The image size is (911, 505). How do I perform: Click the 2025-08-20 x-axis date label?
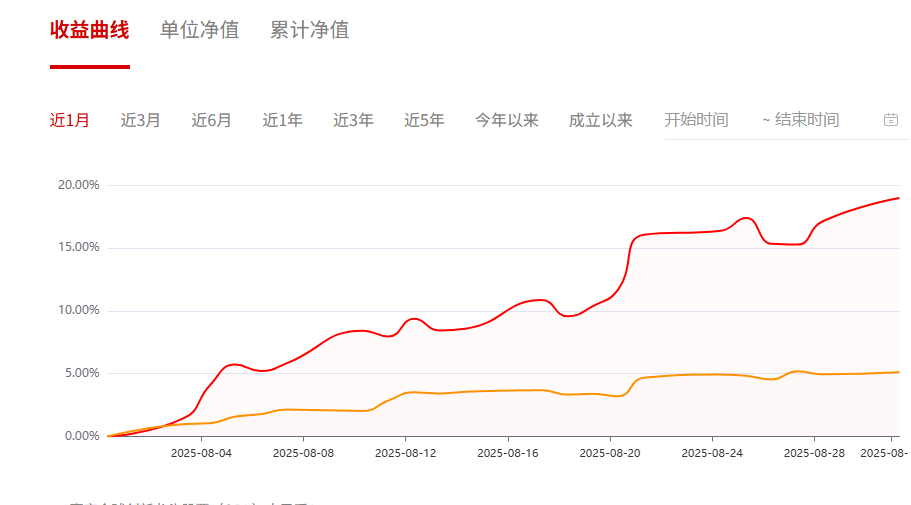pyautogui.click(x=610, y=453)
